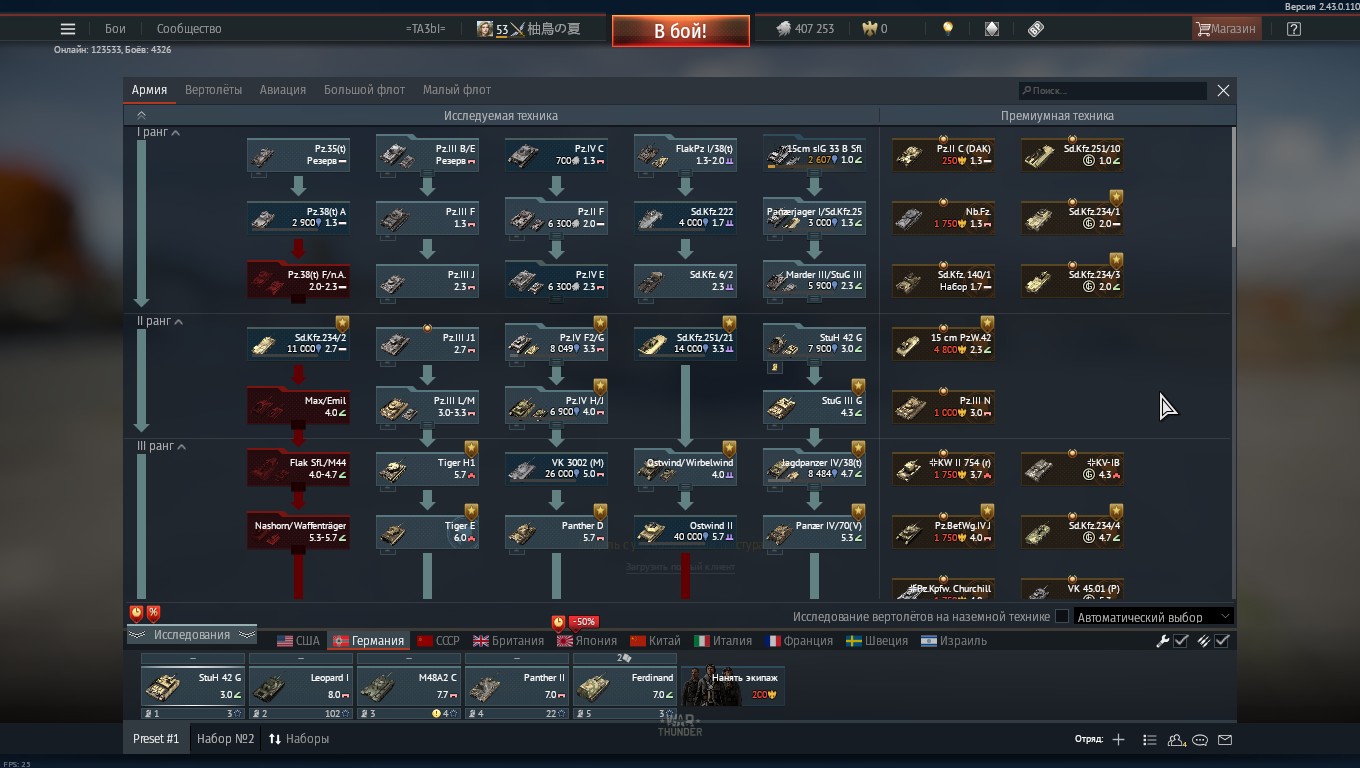Screen dimensions: 1360x768
Task: Click the golden eagles balance icon
Action: click(x=869, y=29)
